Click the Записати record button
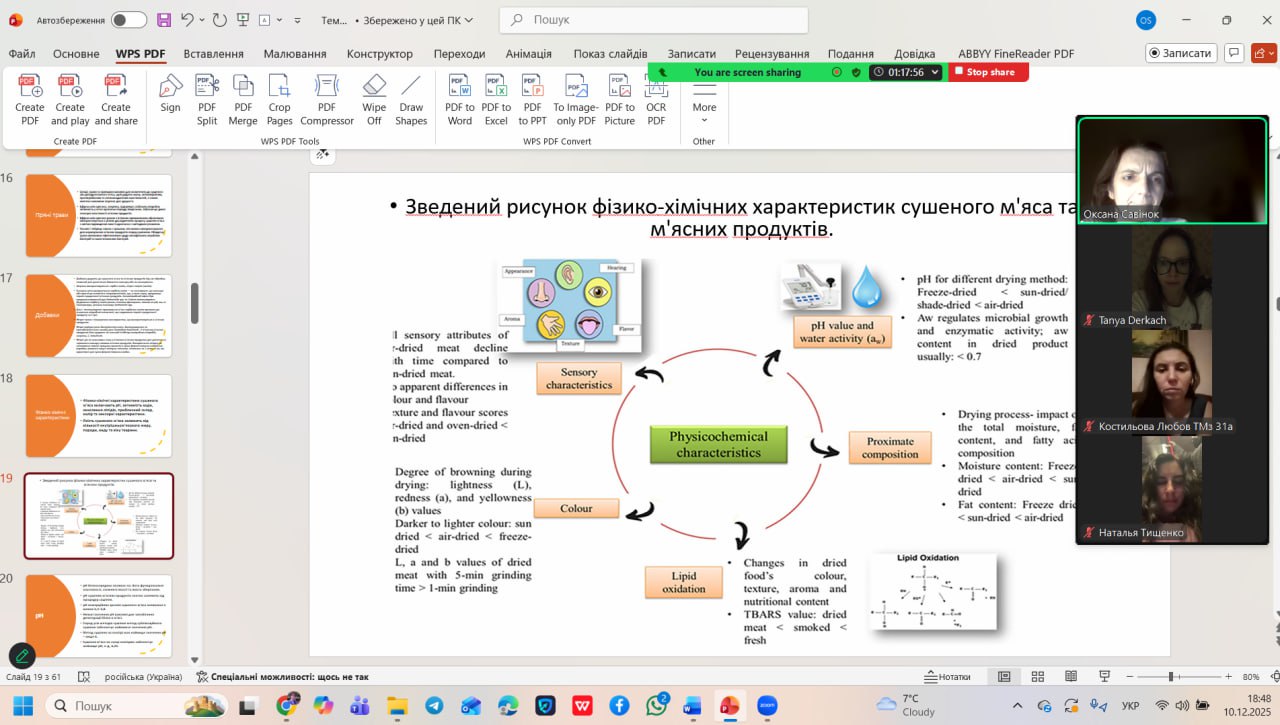 pyautogui.click(x=1180, y=53)
